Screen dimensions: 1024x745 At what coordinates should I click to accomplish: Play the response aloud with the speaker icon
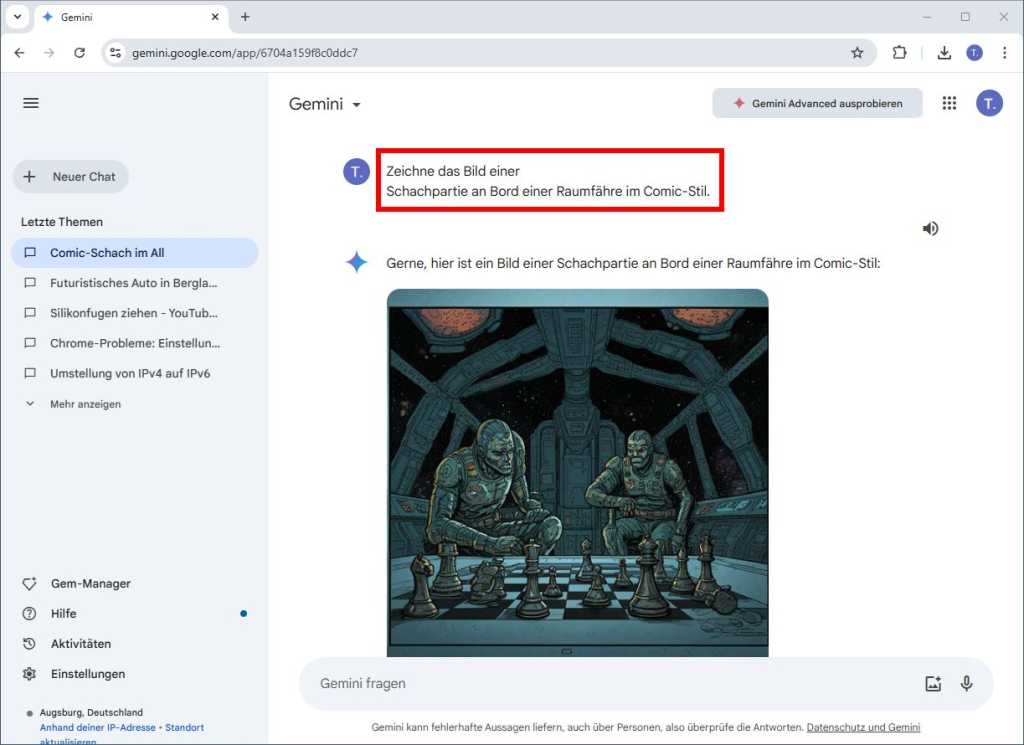pyautogui.click(x=930, y=228)
